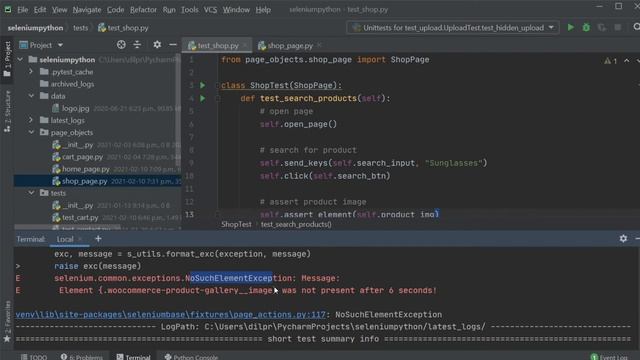Click the Search Everywhere magnifier icon
This screenshot has height=360, width=640.
click(x=636, y=27)
